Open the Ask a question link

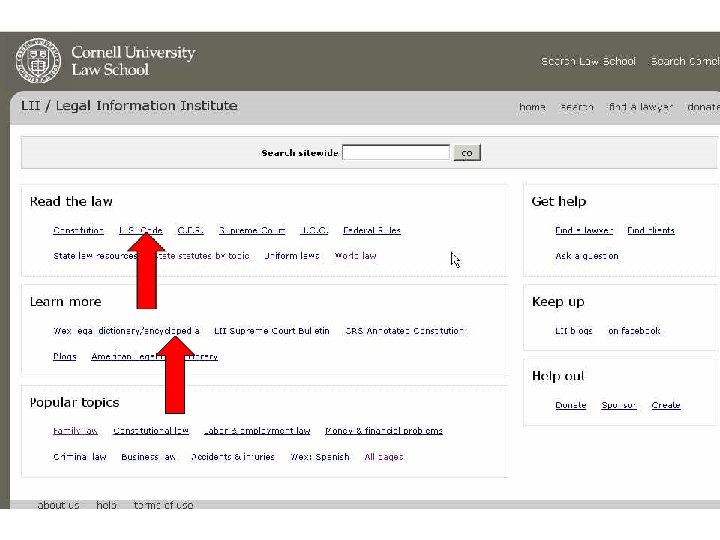coord(587,256)
